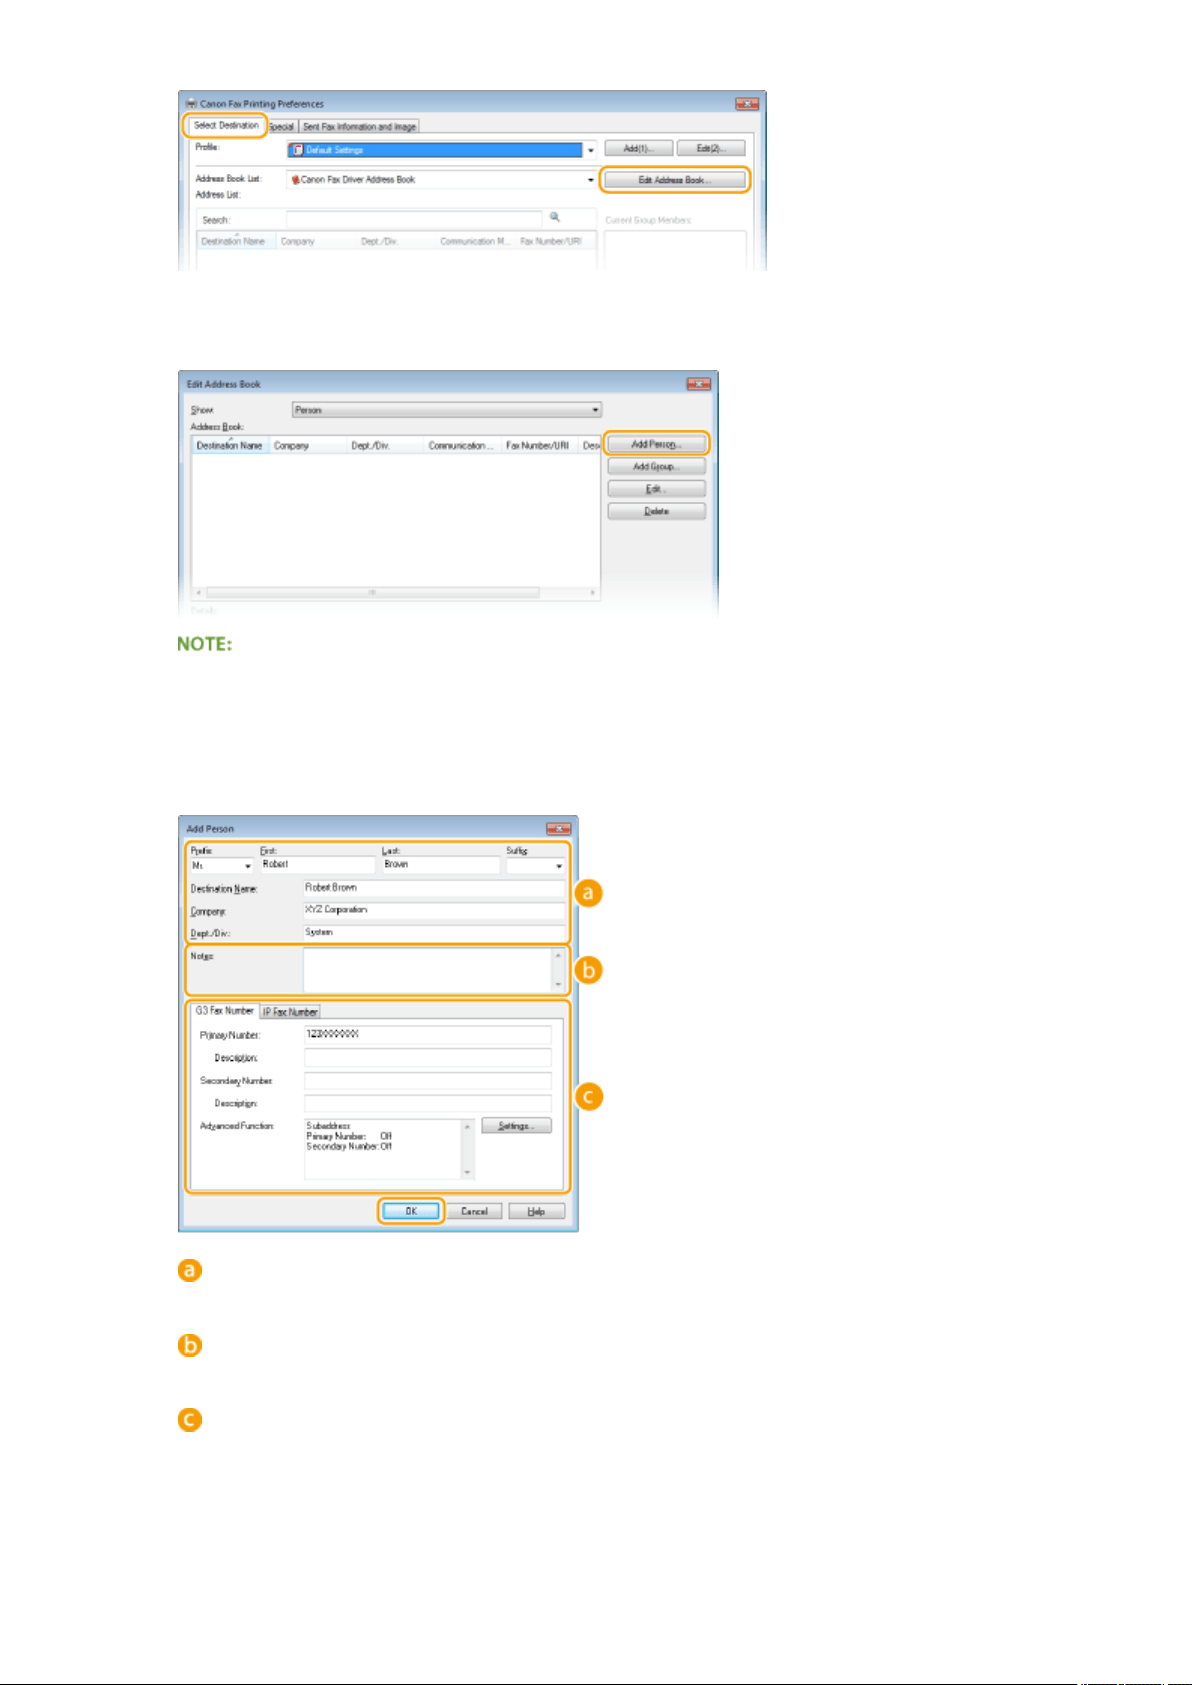
Task: Click the Secondary Number field
Action: click(427, 1081)
